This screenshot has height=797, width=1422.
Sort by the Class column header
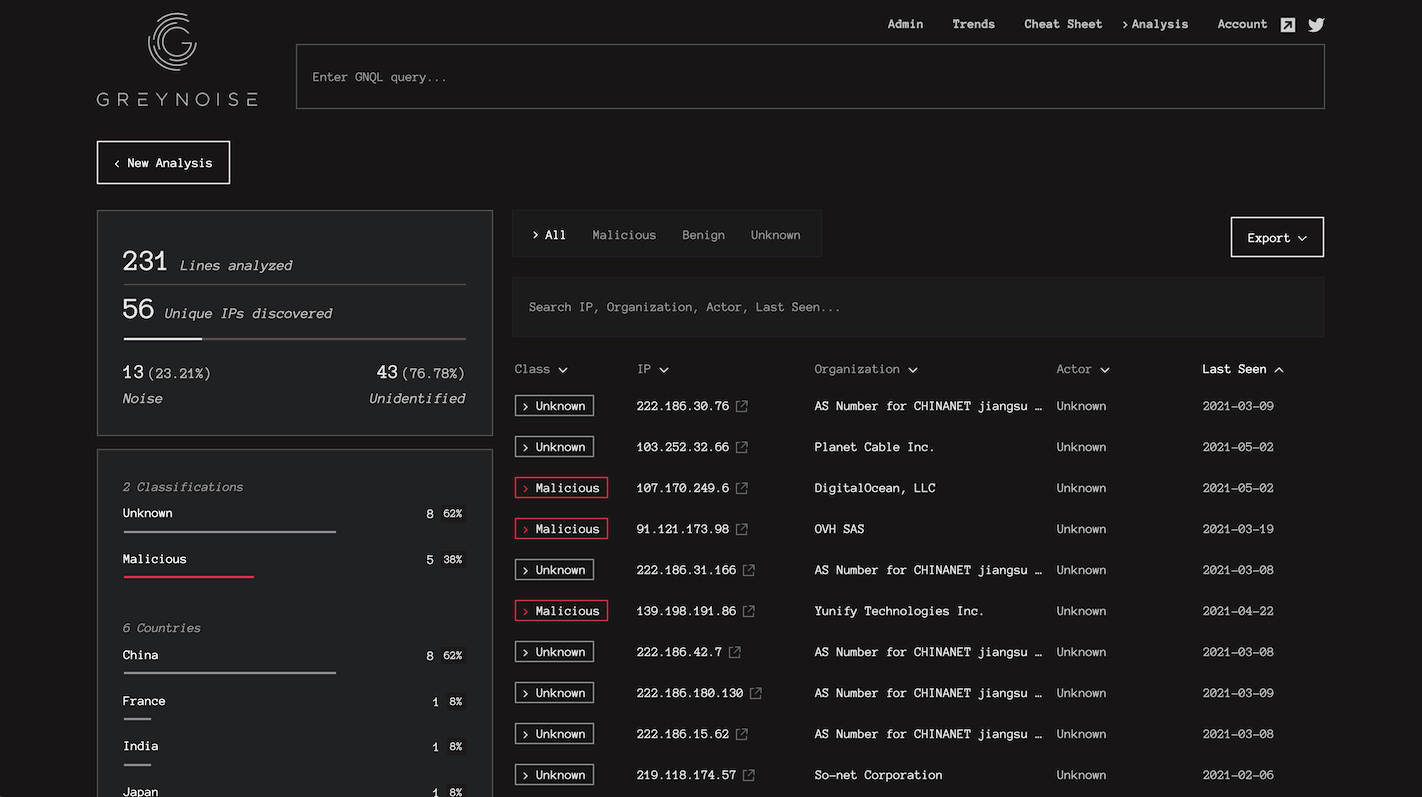(x=541, y=369)
